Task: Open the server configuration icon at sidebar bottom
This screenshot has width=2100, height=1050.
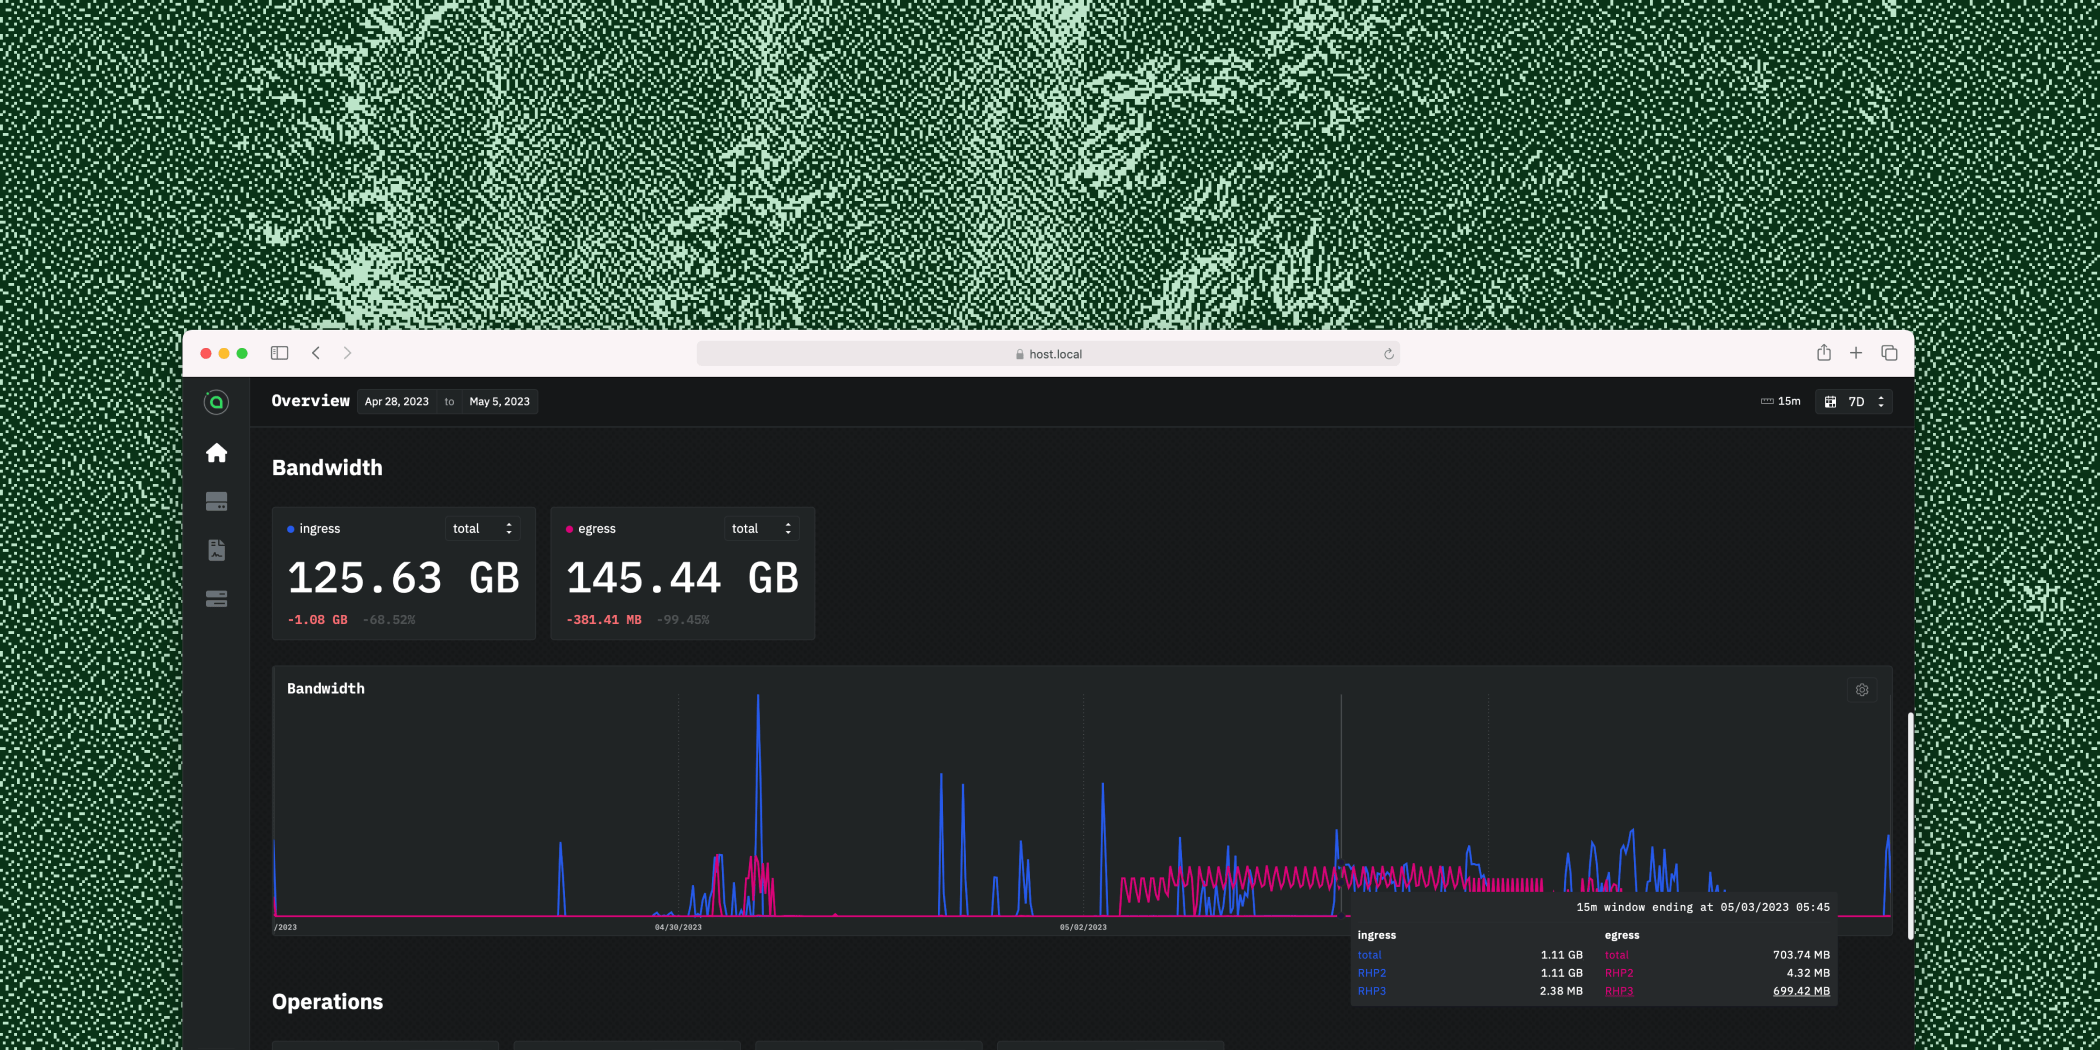Action: [216, 599]
